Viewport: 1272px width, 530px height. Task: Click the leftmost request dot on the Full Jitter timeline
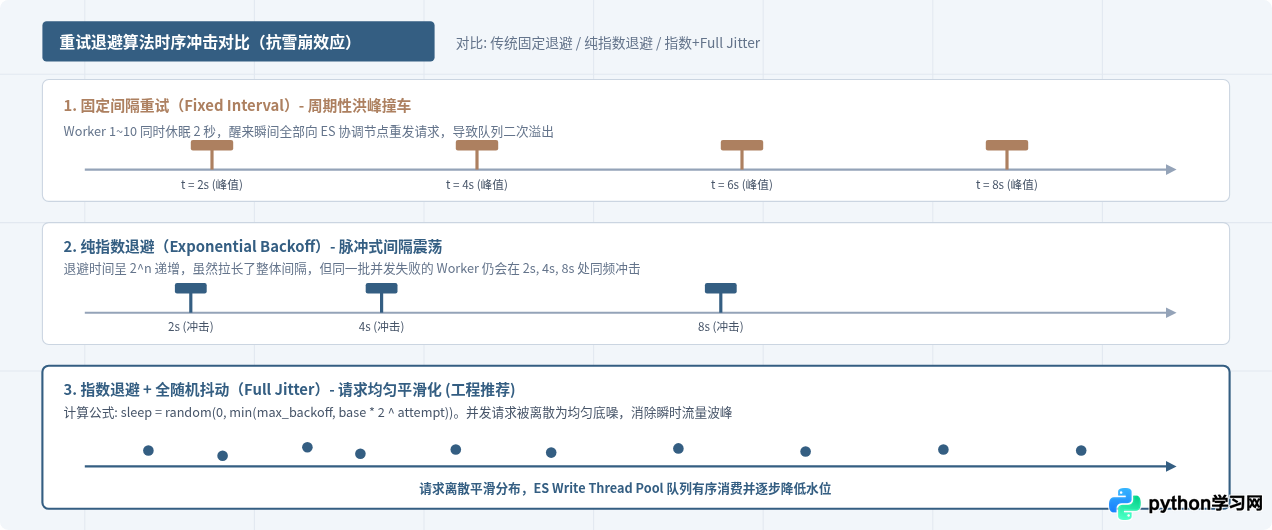(x=148, y=450)
